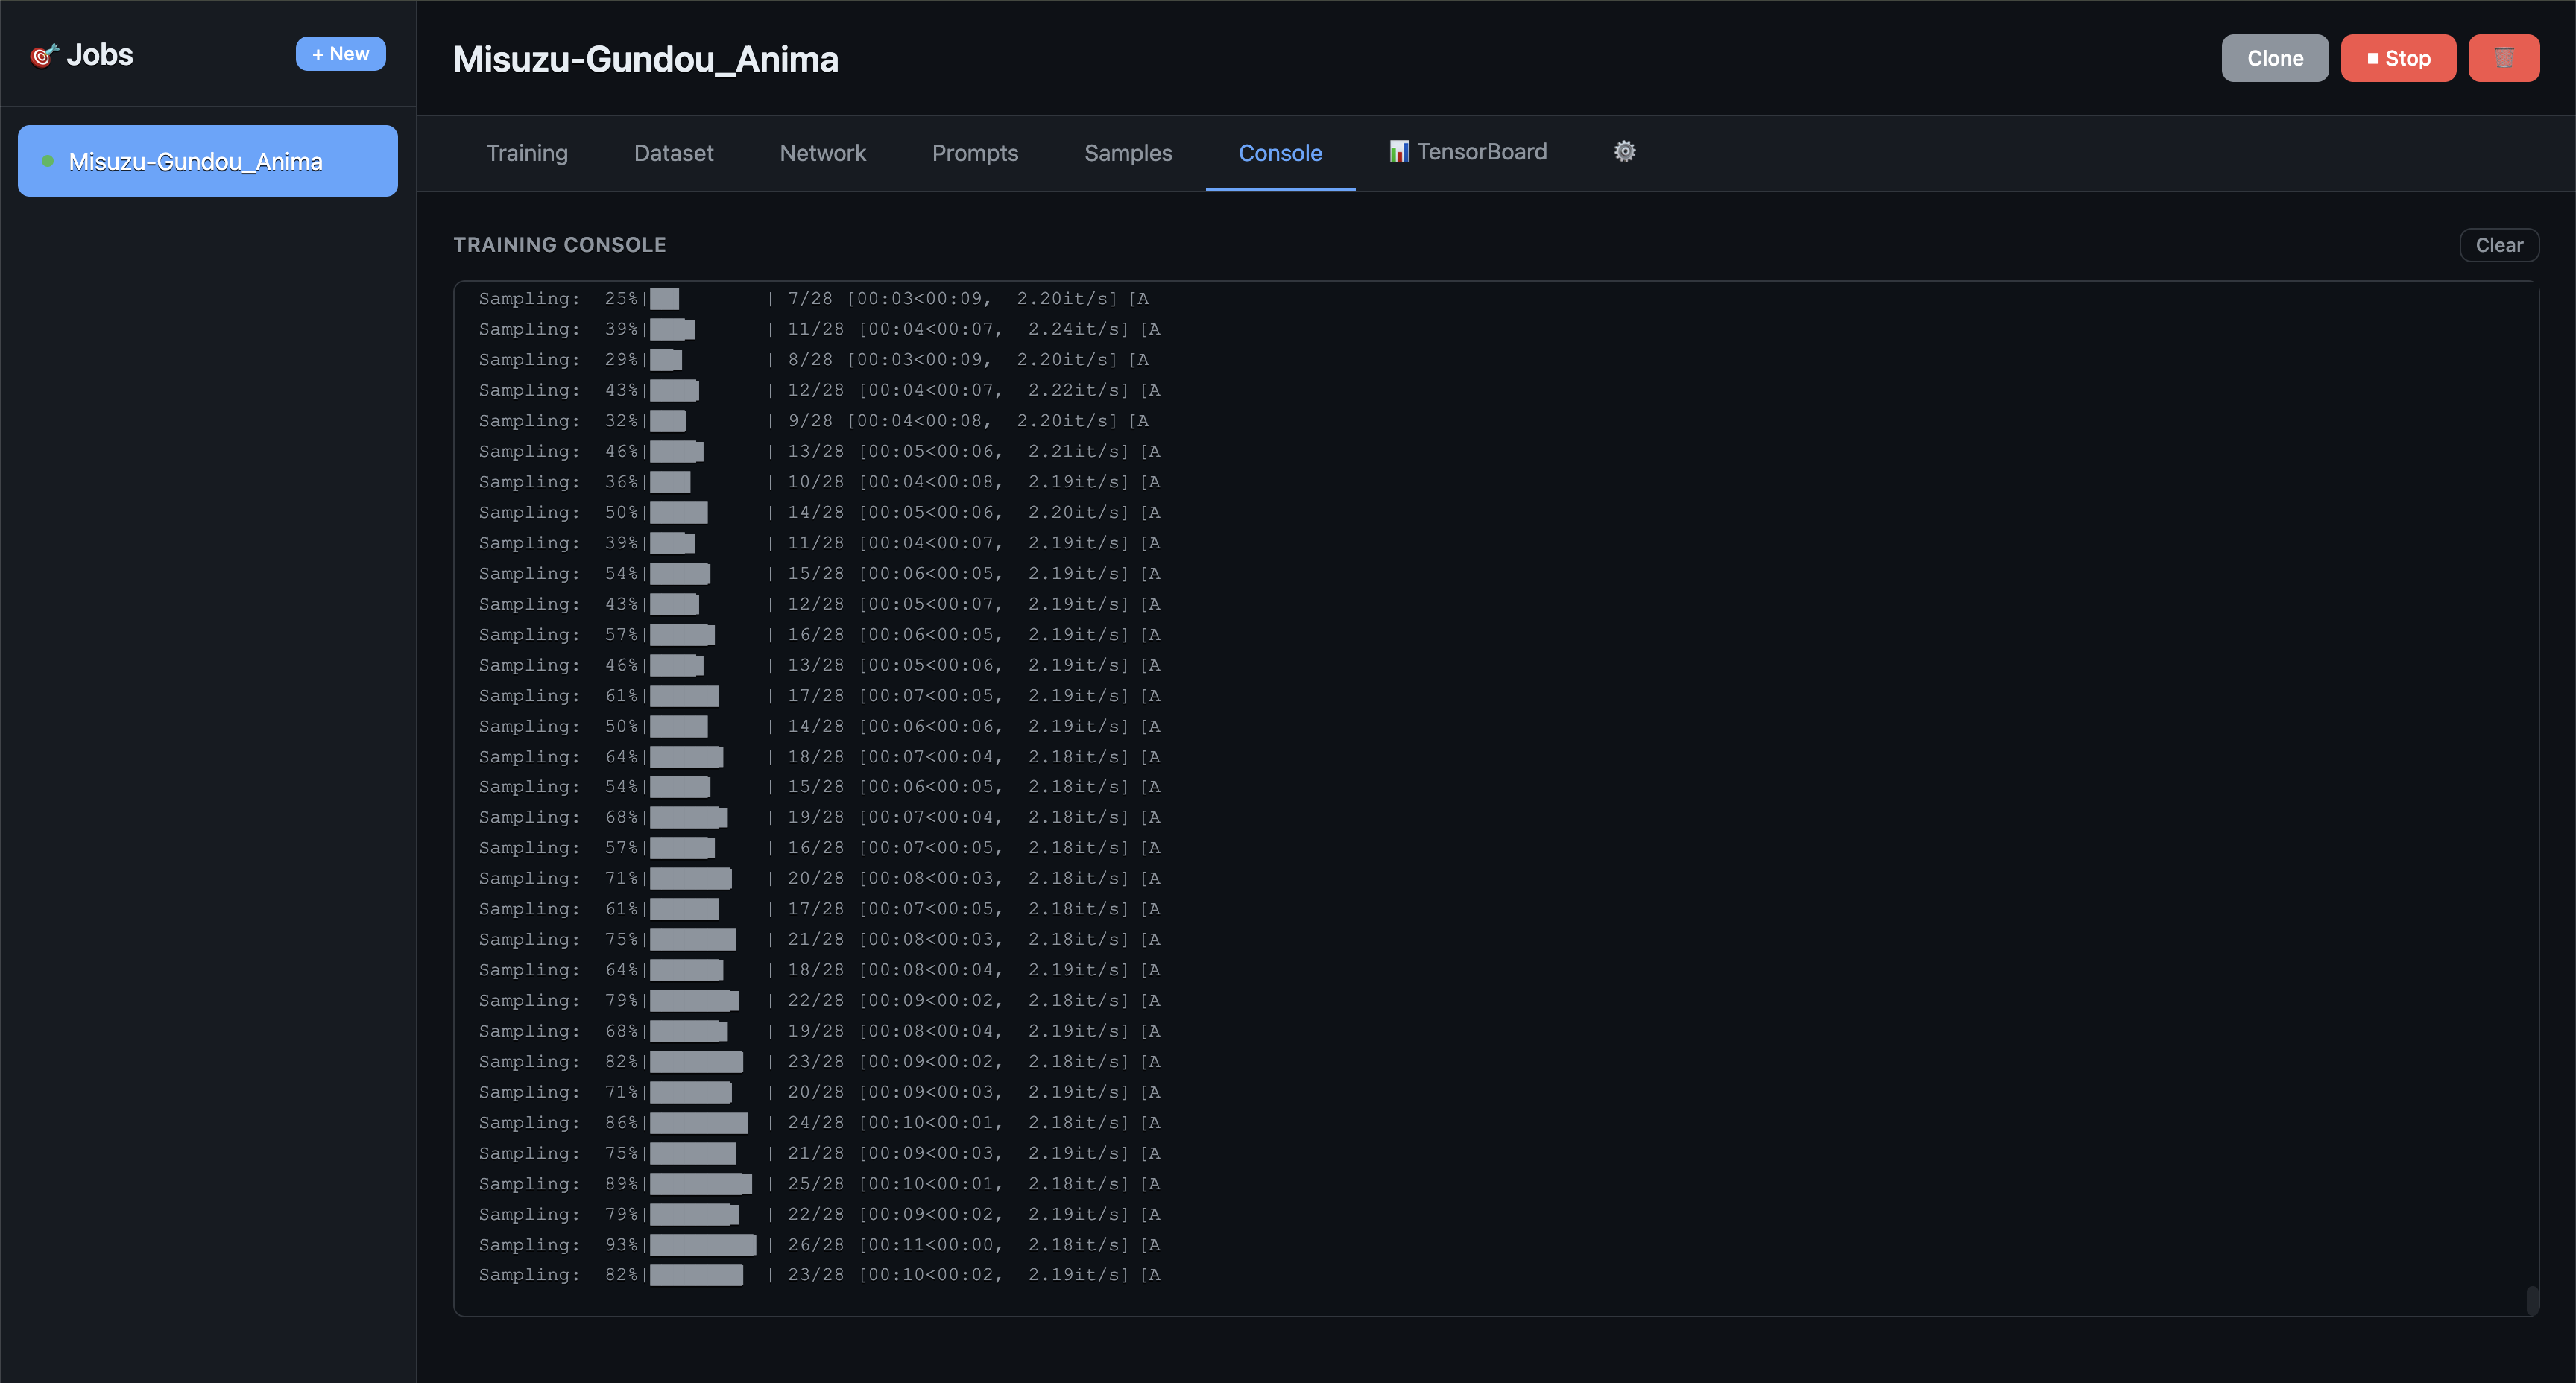Click the active Console tab
The height and width of the screenshot is (1383, 2576).
1279,153
